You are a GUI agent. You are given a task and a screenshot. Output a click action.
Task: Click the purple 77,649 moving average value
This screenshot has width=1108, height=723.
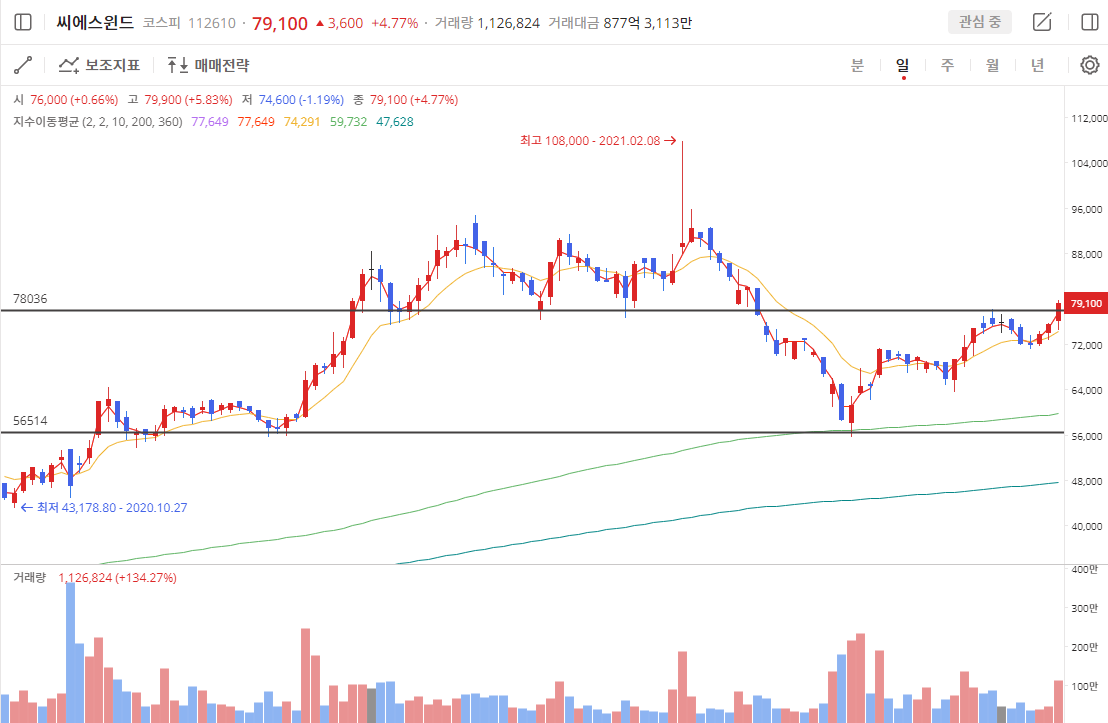point(210,122)
